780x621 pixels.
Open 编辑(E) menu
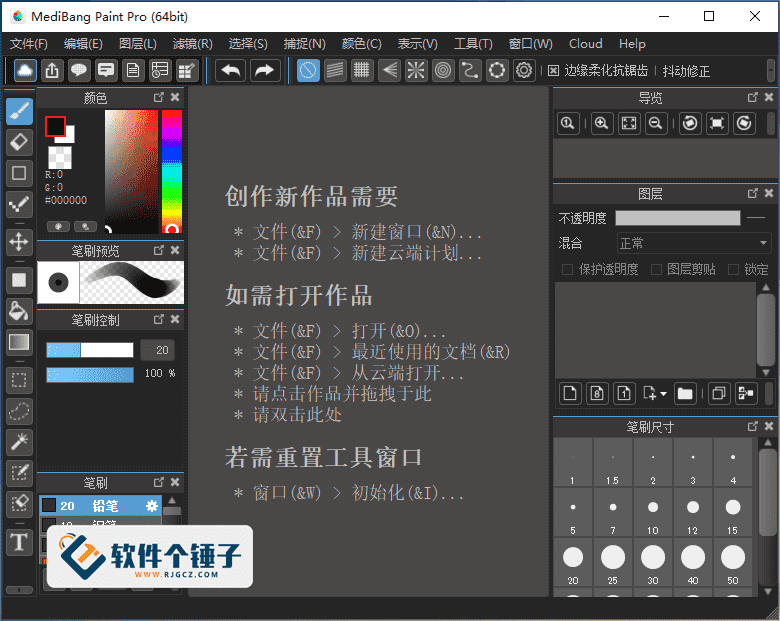pyautogui.click(x=83, y=44)
